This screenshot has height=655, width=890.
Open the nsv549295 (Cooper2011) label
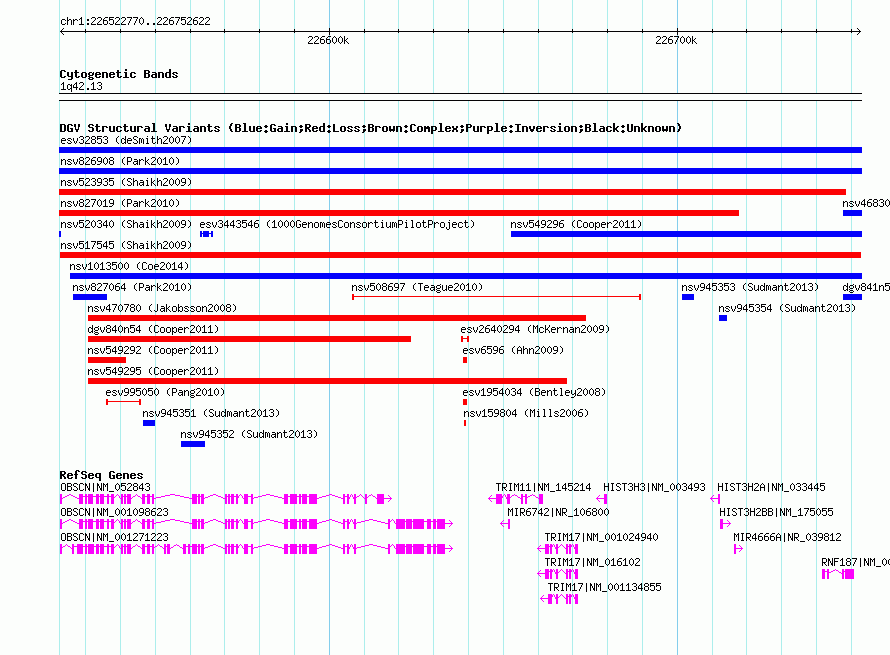click(x=153, y=371)
